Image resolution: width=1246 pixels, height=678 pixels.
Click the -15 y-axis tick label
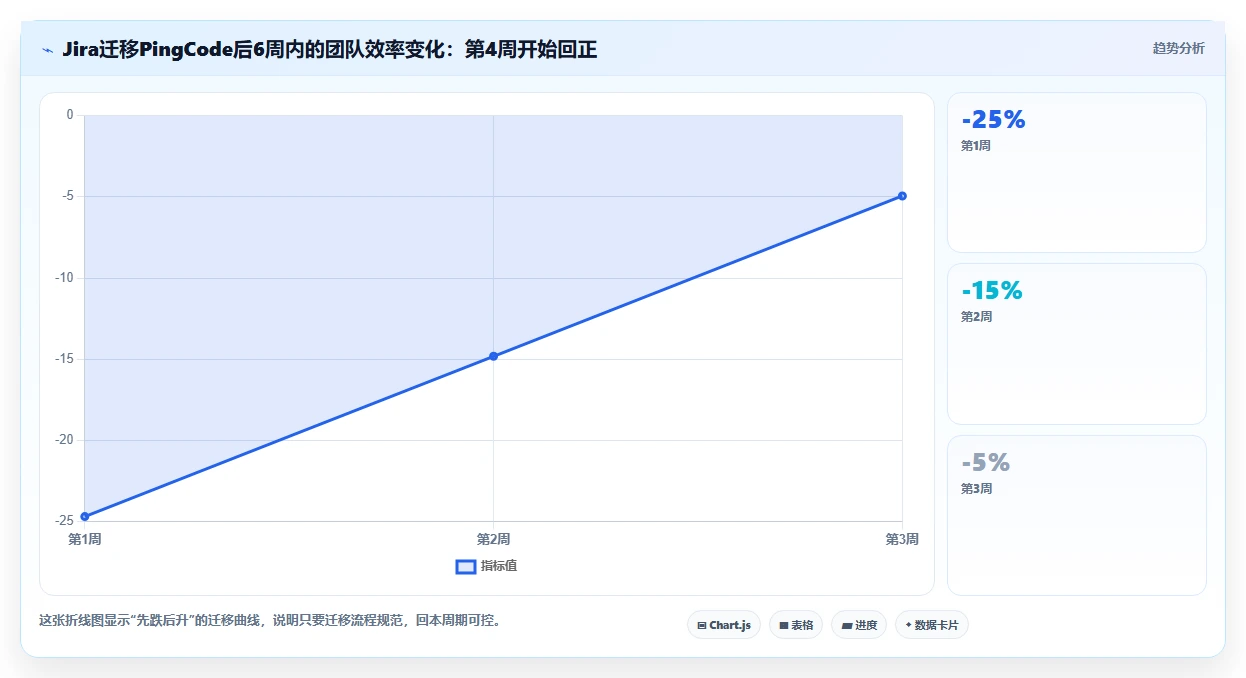65,359
